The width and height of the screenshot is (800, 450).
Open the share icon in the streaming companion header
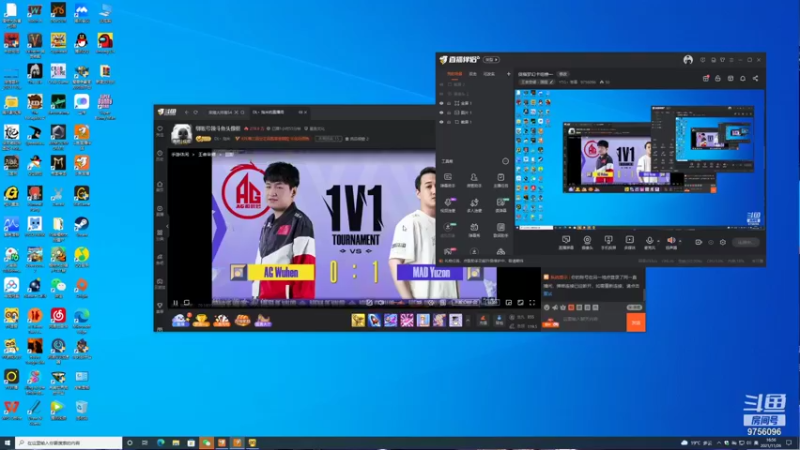(x=755, y=79)
